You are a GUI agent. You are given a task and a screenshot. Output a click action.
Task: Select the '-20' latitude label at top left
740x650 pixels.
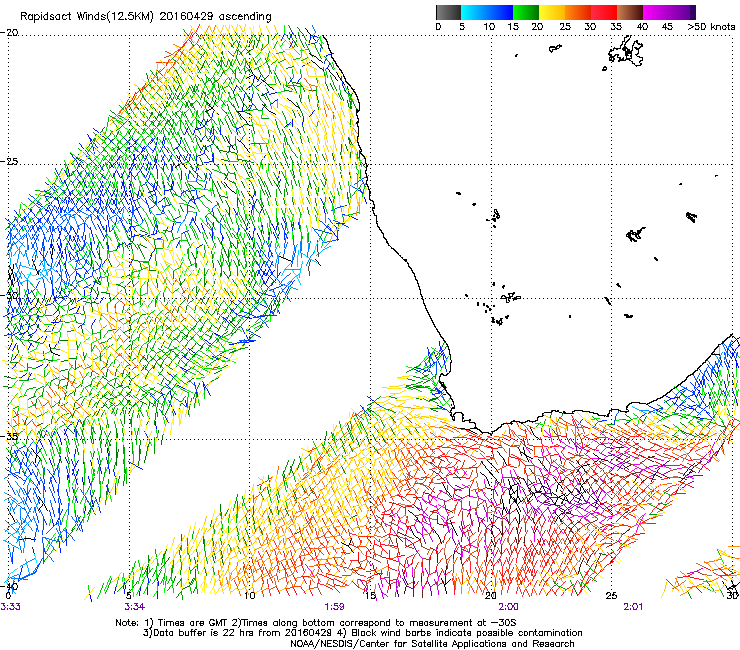[9, 33]
